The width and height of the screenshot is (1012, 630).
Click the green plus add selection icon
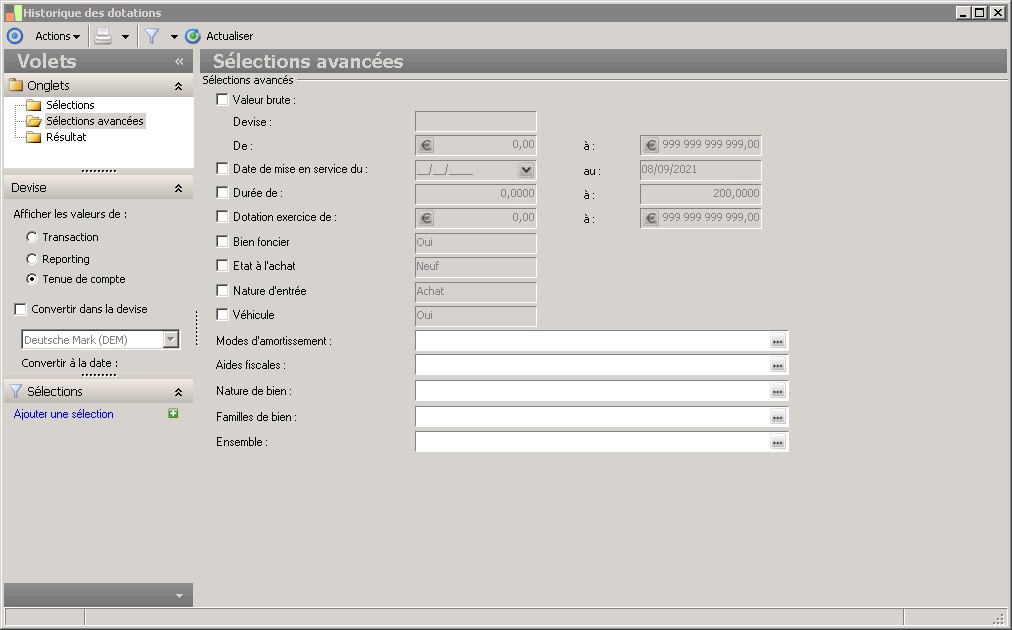click(173, 413)
